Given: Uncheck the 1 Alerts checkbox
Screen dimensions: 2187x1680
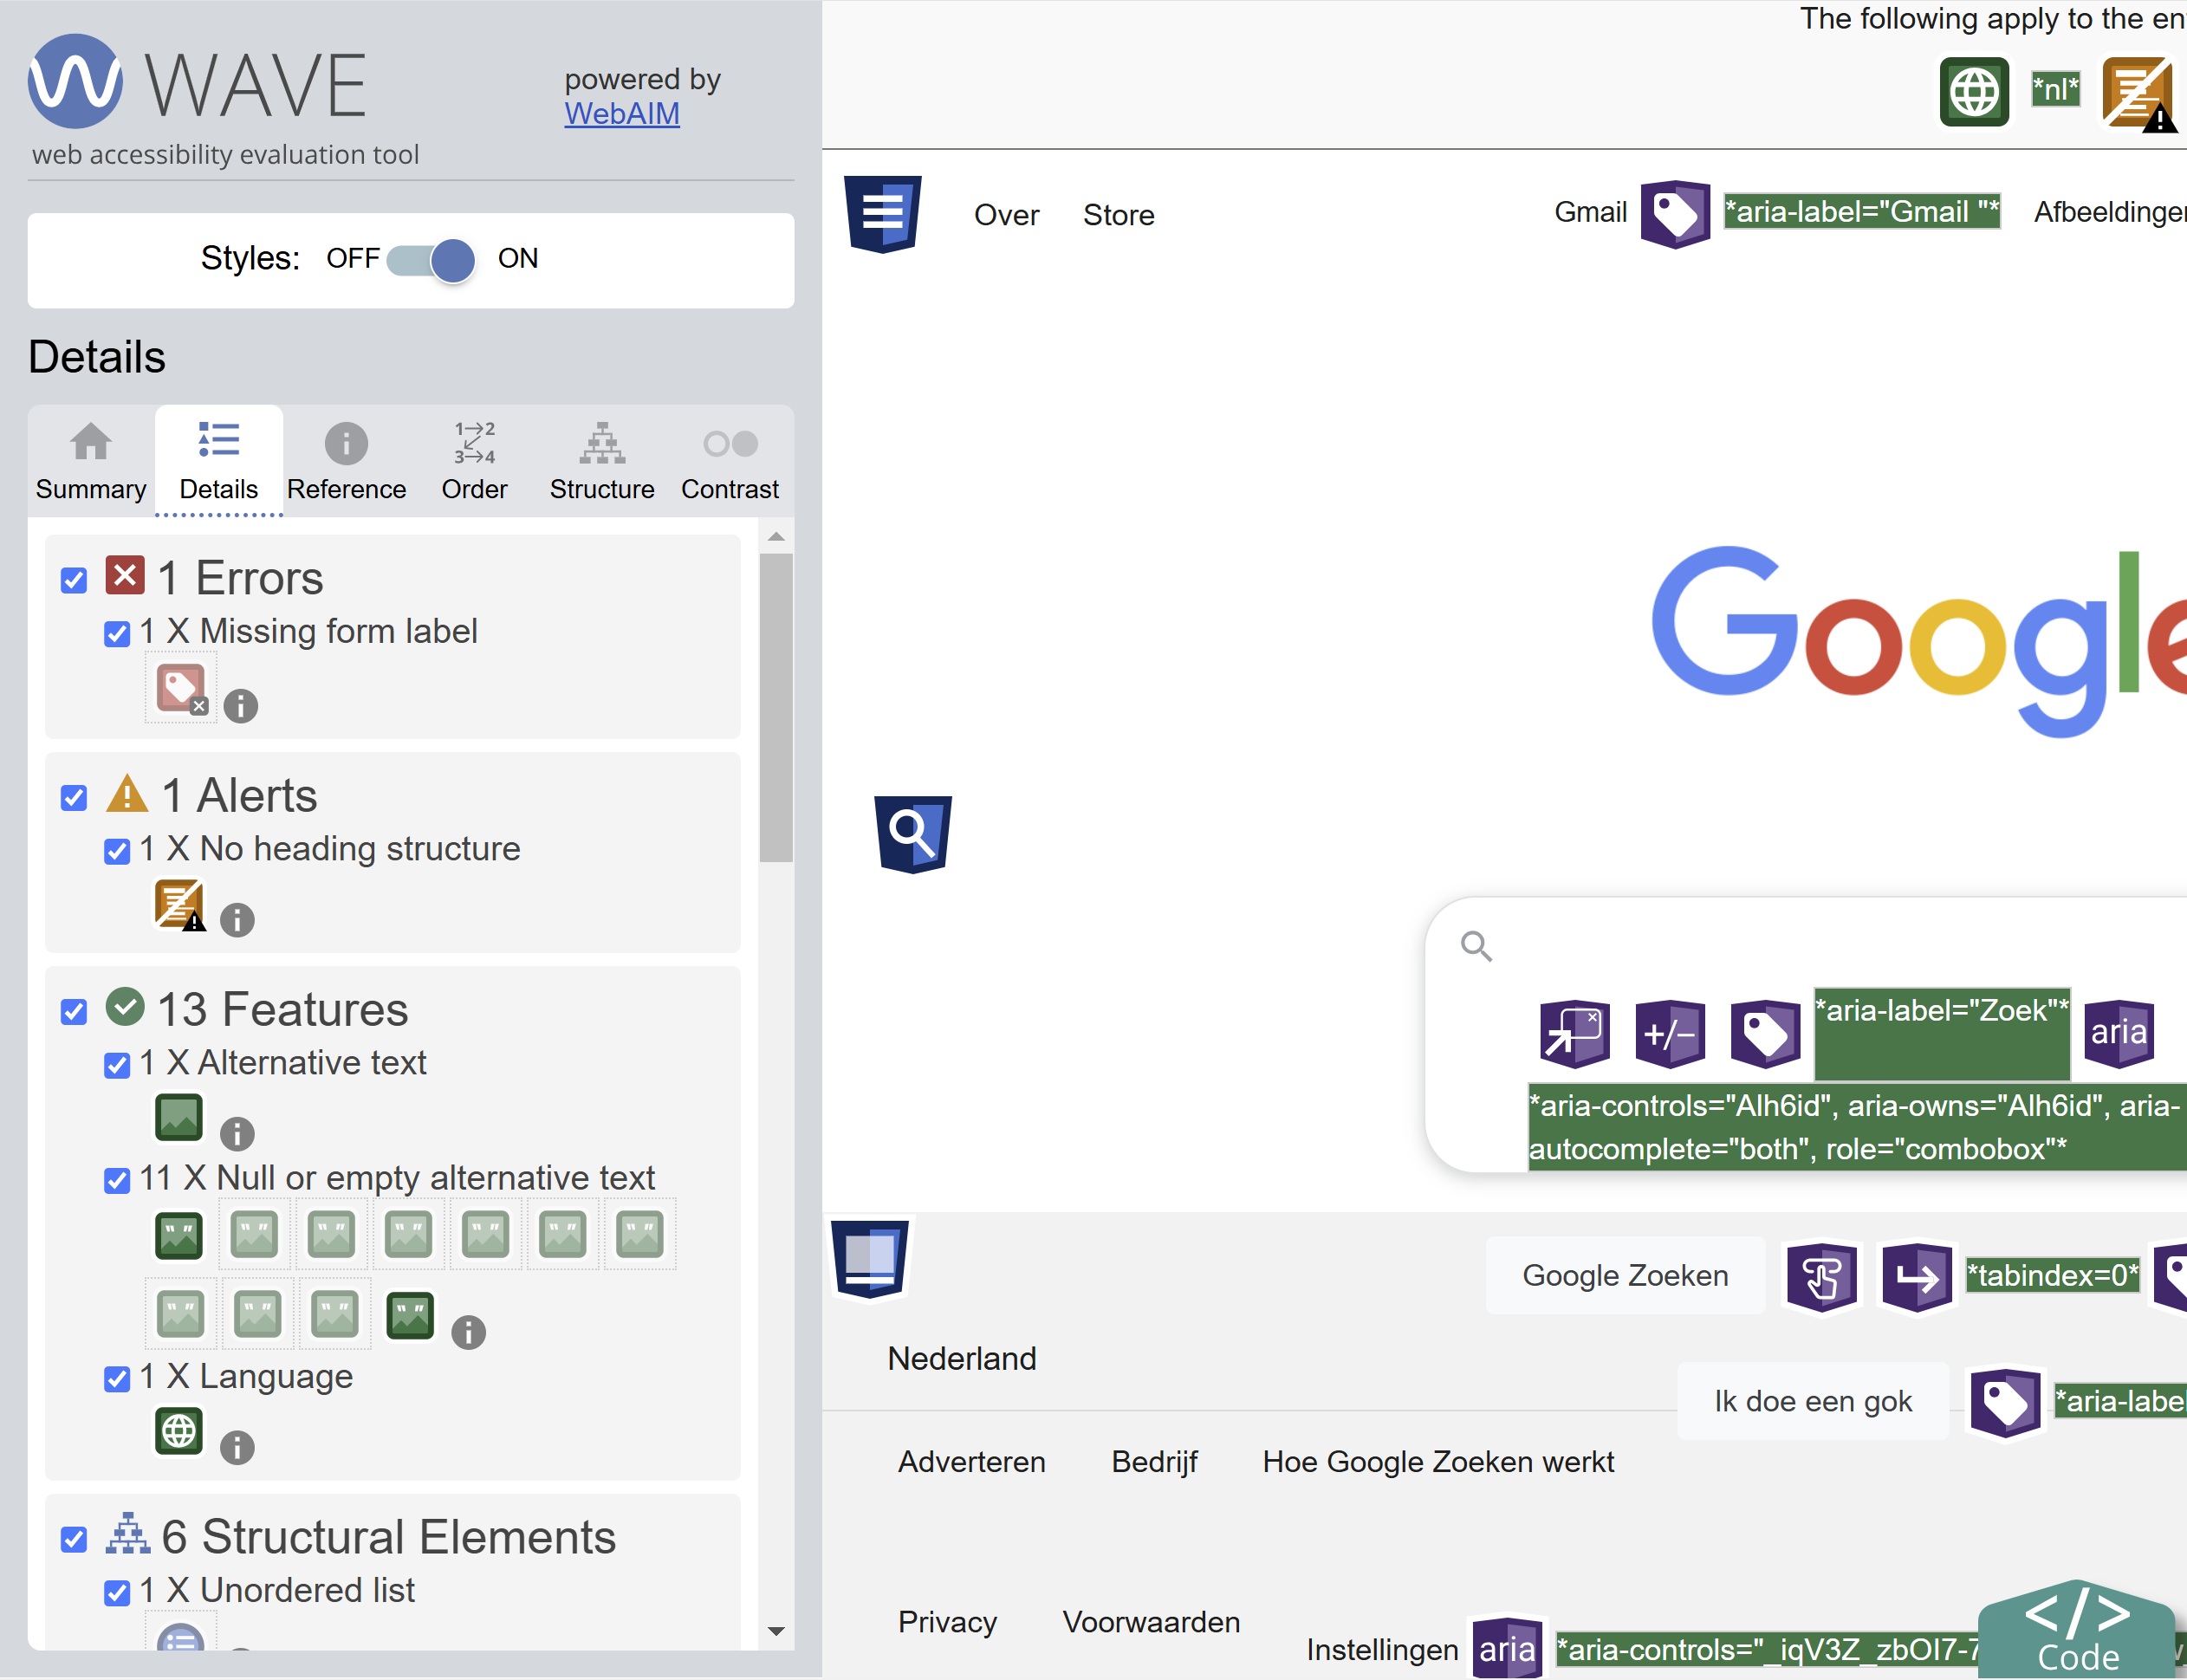Looking at the screenshot, I should [x=74, y=798].
